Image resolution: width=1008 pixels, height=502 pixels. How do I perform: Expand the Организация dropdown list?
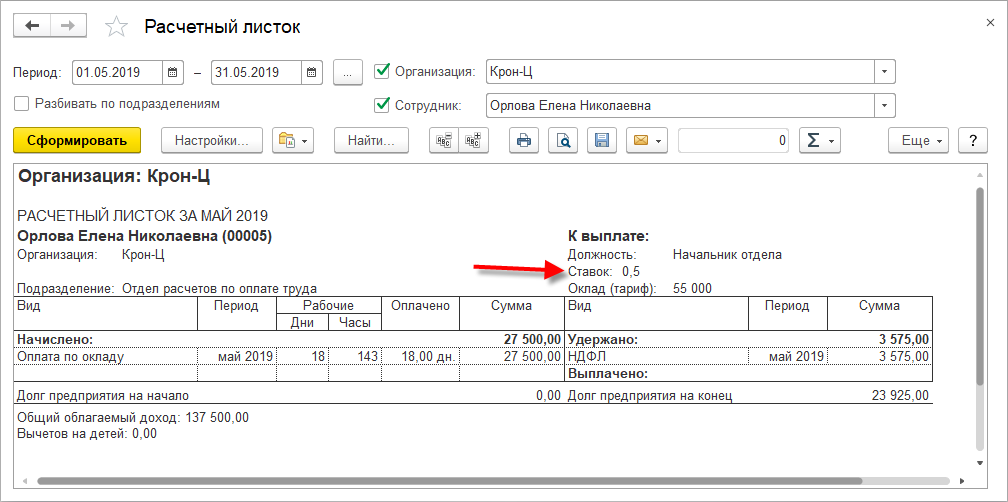pos(885,71)
